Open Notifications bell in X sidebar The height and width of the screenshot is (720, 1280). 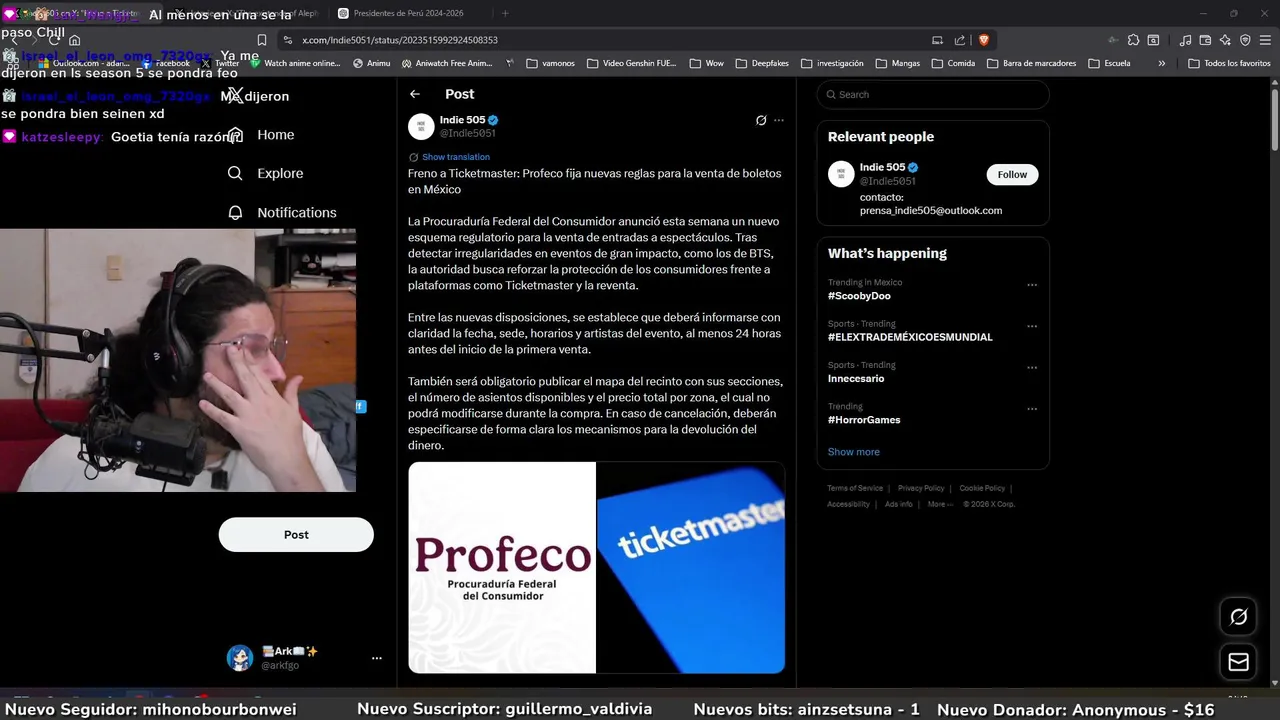235,212
